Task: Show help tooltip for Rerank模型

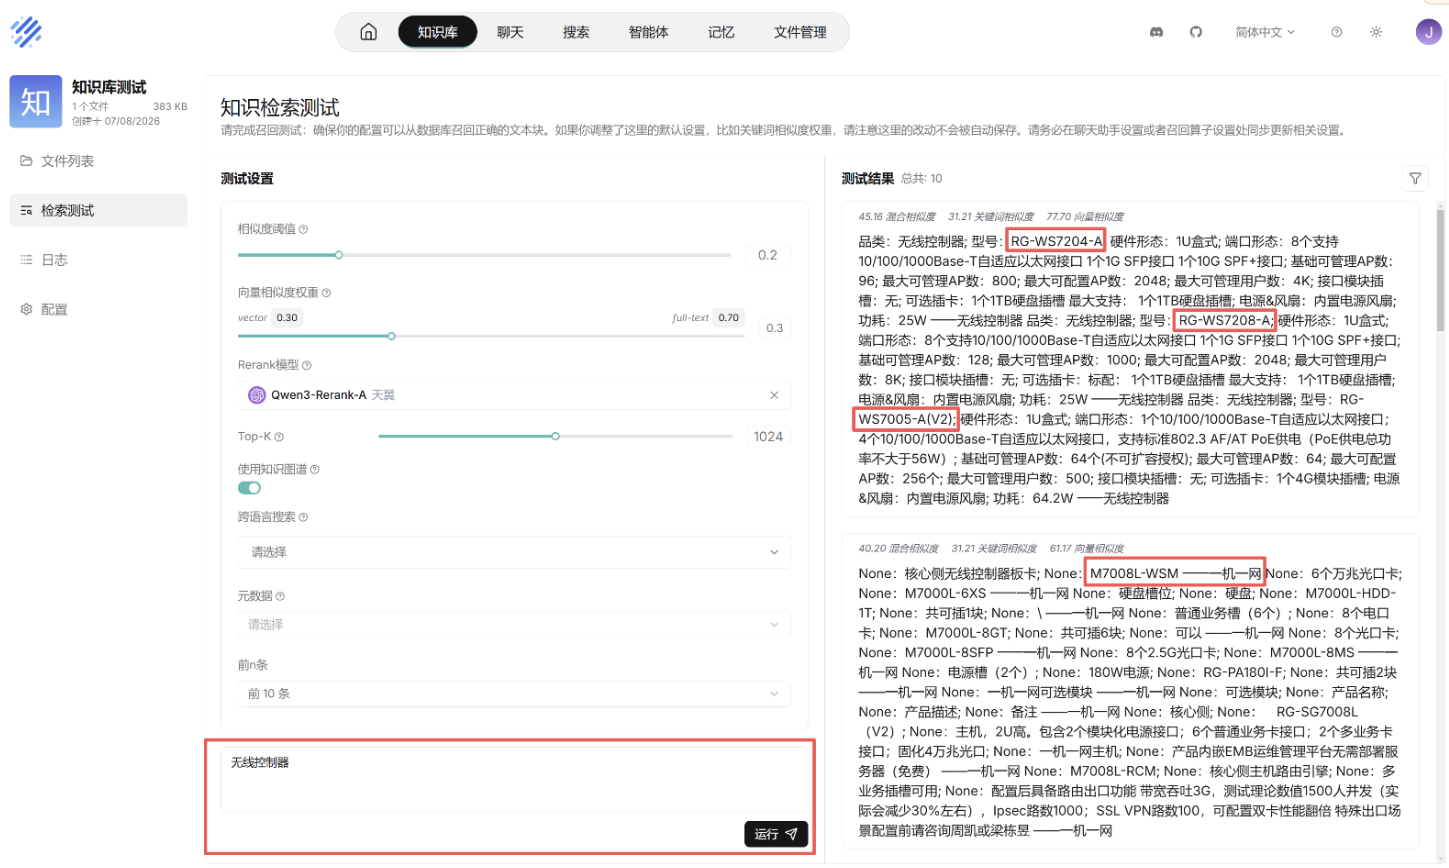Action: coord(307,365)
